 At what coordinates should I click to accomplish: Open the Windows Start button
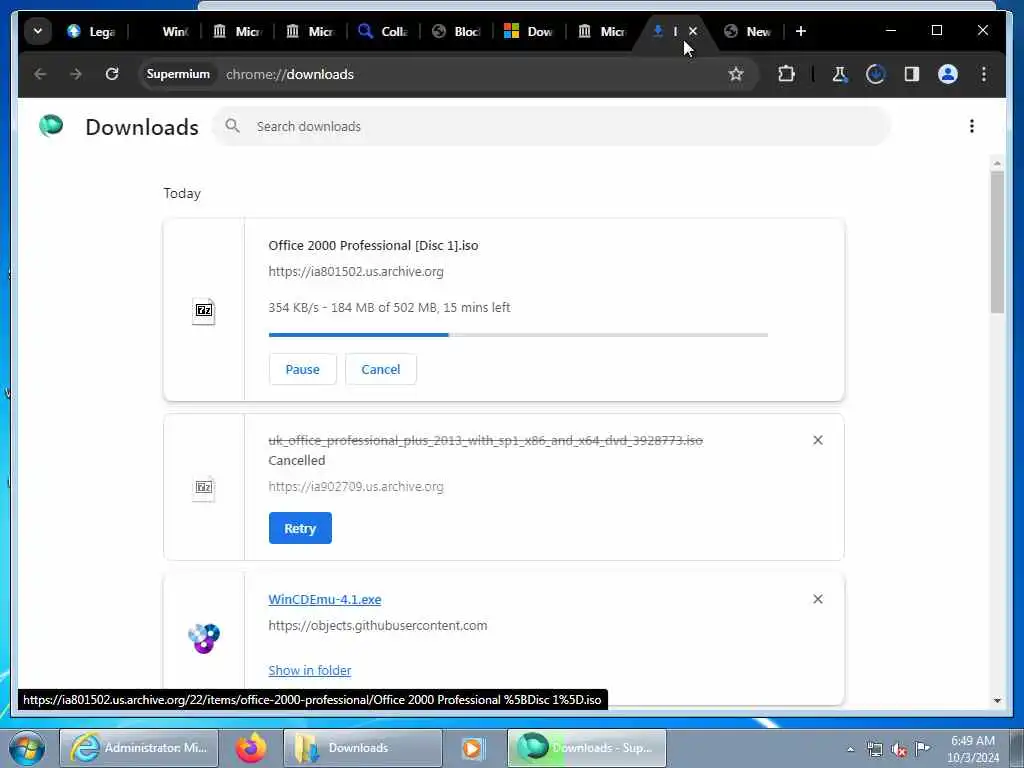27,748
